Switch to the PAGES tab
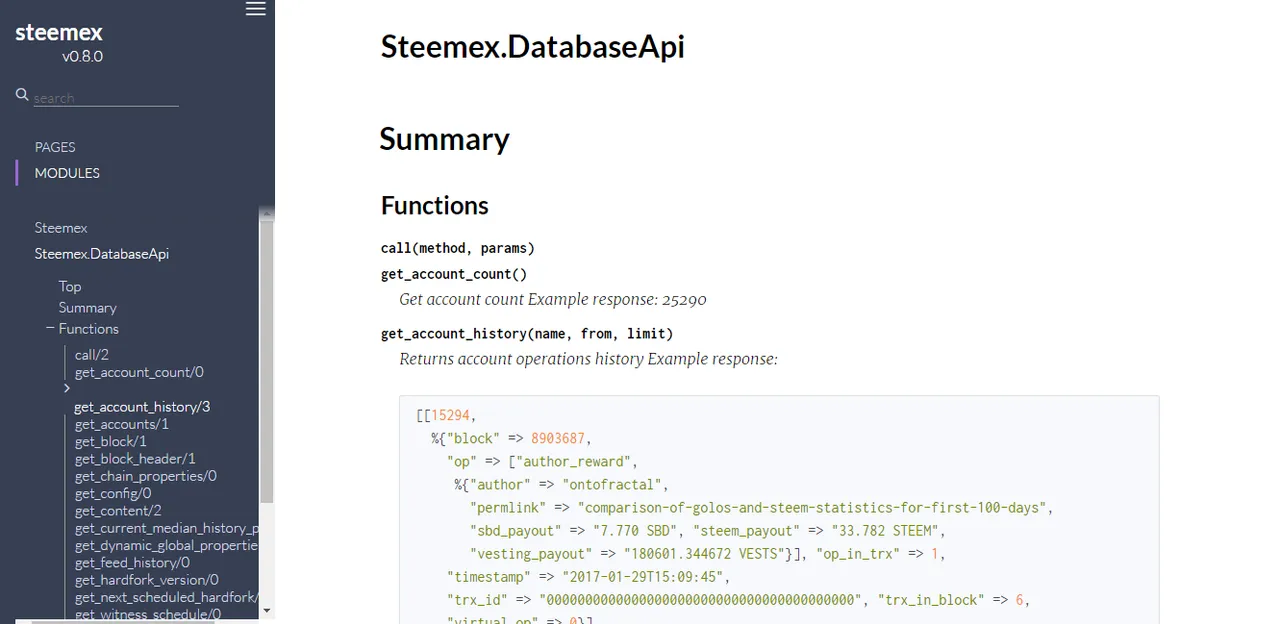 coord(55,147)
